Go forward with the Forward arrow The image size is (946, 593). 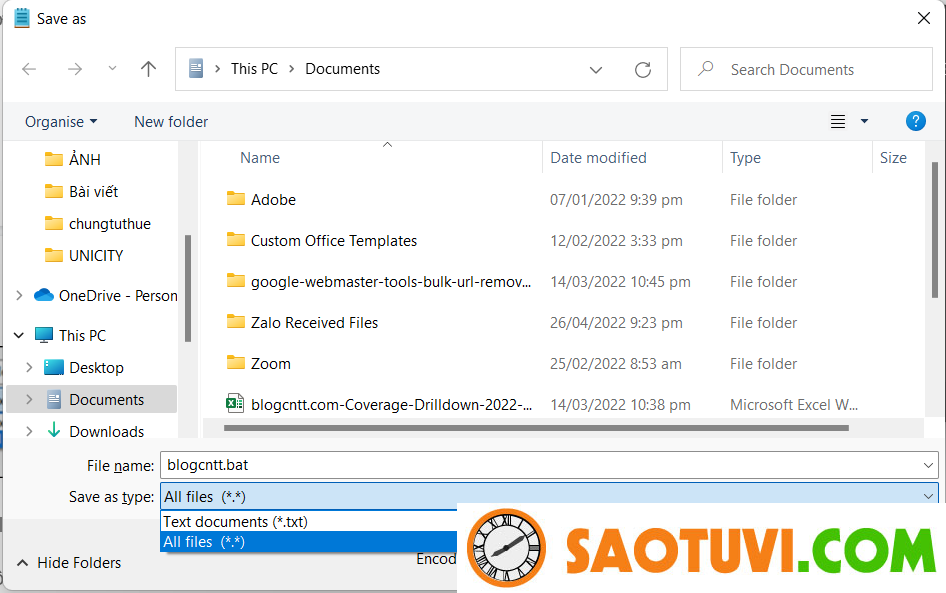point(75,69)
